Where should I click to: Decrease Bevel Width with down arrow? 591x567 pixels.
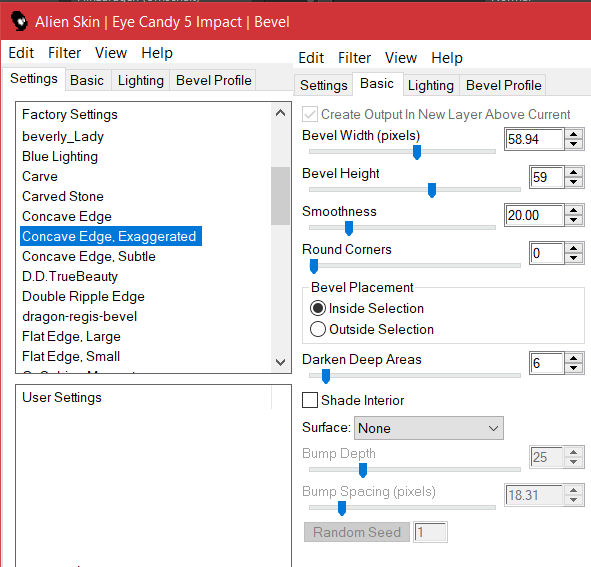[574, 144]
